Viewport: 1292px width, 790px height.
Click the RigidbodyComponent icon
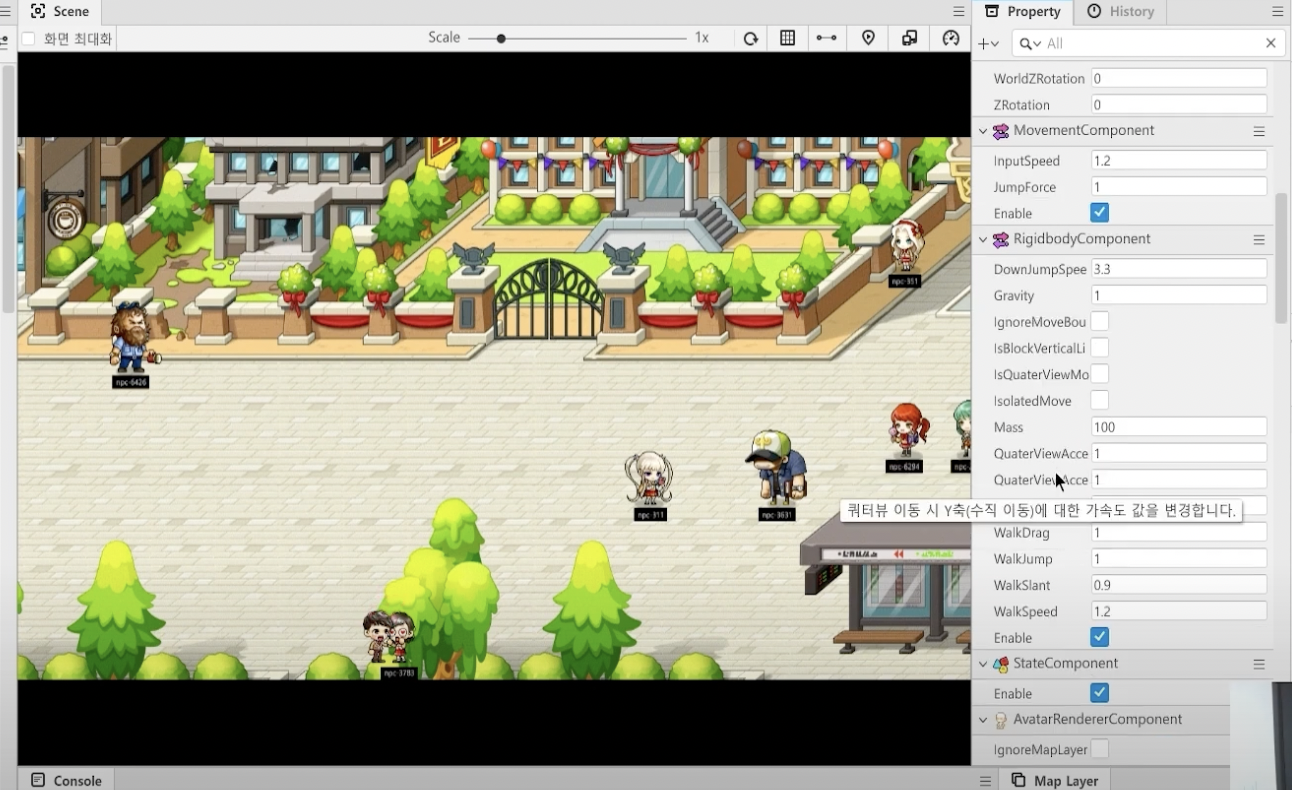[1001, 240]
